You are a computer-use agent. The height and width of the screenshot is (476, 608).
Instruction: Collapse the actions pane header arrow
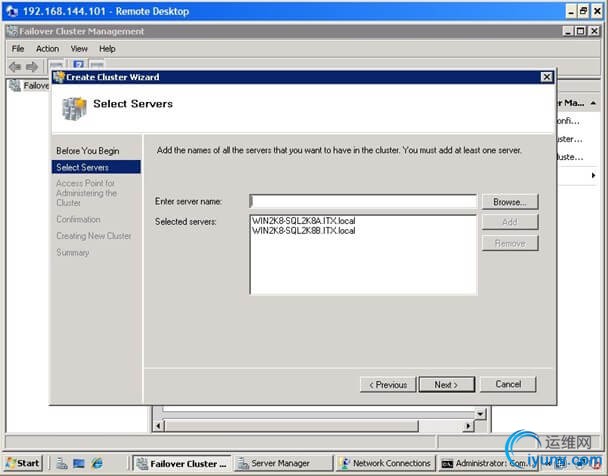[x=593, y=103]
